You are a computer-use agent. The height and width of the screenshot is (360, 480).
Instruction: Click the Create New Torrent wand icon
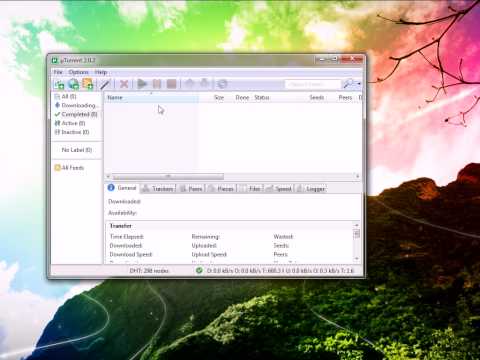click(x=105, y=84)
